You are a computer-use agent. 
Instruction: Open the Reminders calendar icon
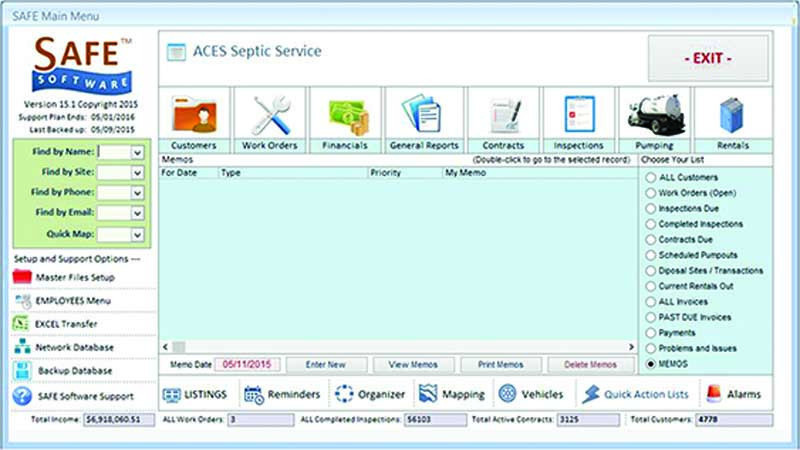tap(254, 395)
